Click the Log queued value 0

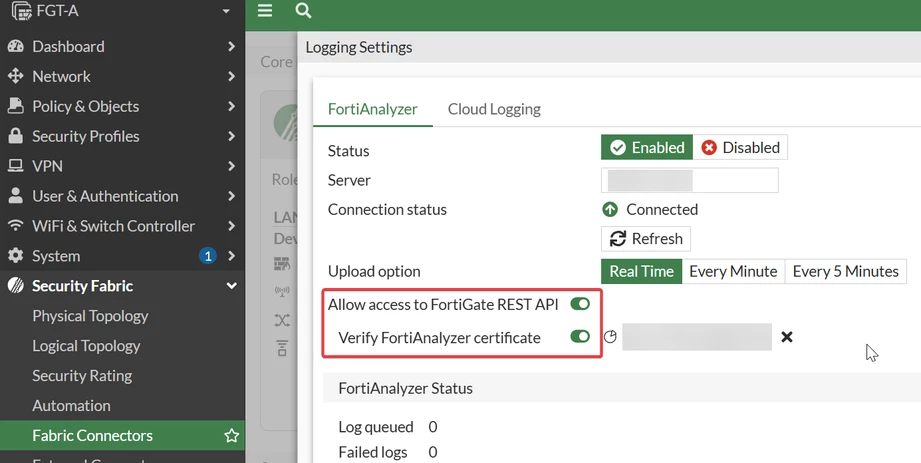pos(433,427)
